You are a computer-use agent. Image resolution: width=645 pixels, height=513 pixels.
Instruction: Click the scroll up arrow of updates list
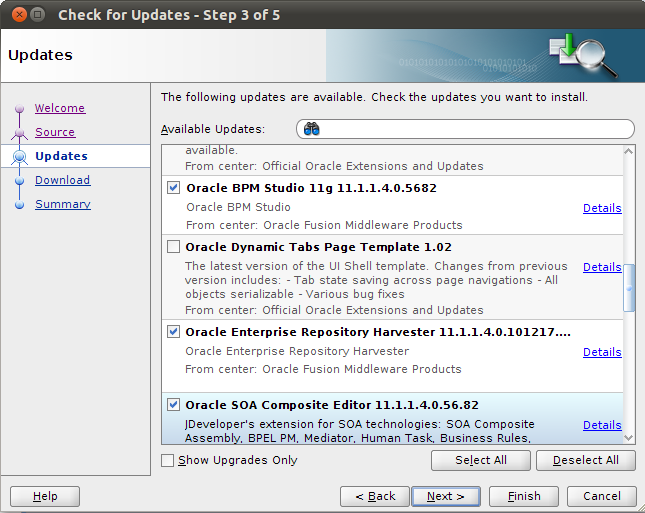click(x=629, y=151)
